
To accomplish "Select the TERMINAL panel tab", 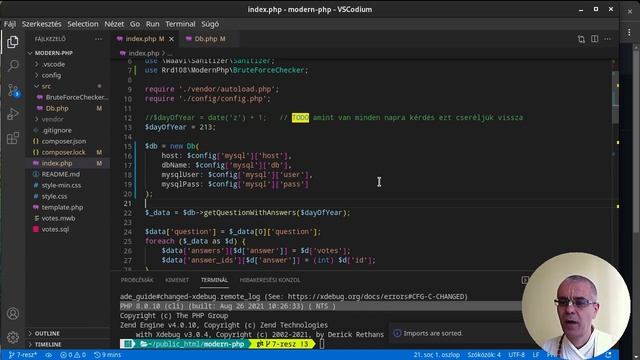I will point(214,280).
